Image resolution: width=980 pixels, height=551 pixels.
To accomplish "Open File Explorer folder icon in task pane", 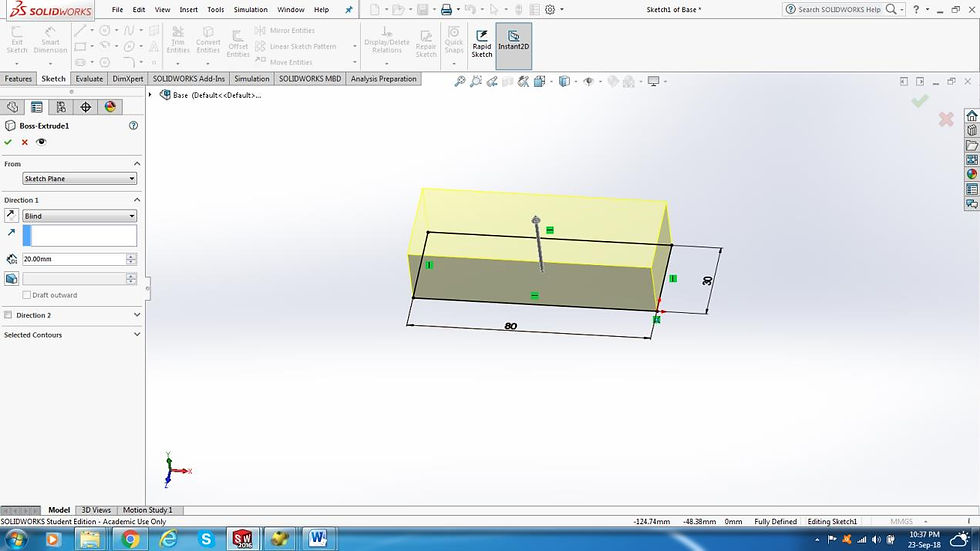I will (972, 145).
